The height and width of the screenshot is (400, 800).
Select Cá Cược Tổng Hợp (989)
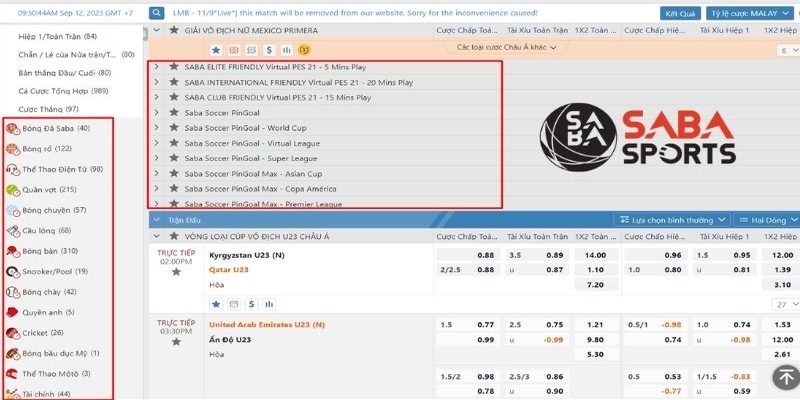coord(63,91)
